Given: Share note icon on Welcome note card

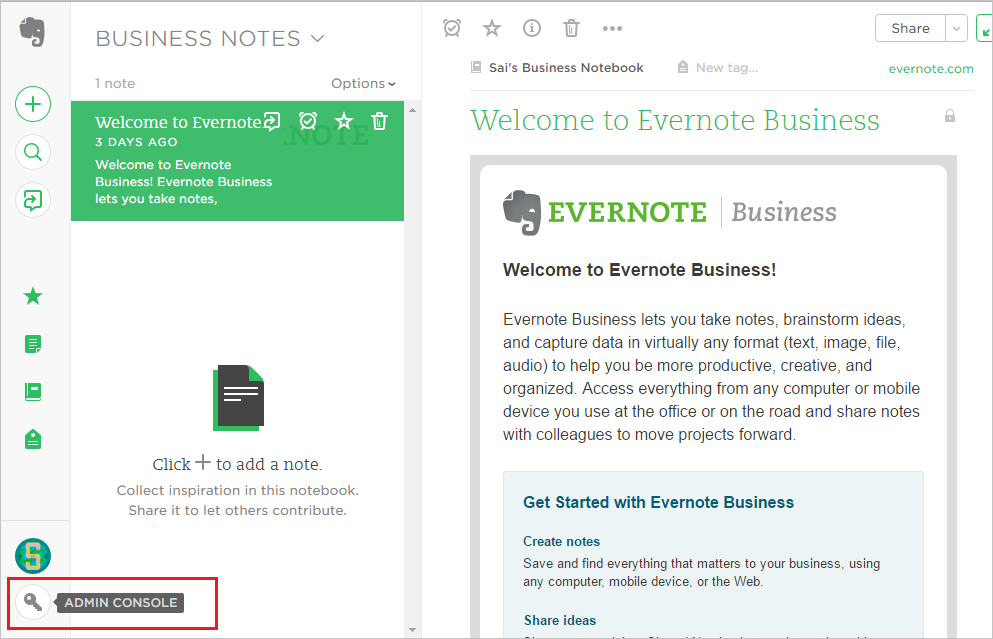Looking at the screenshot, I should tap(272, 121).
